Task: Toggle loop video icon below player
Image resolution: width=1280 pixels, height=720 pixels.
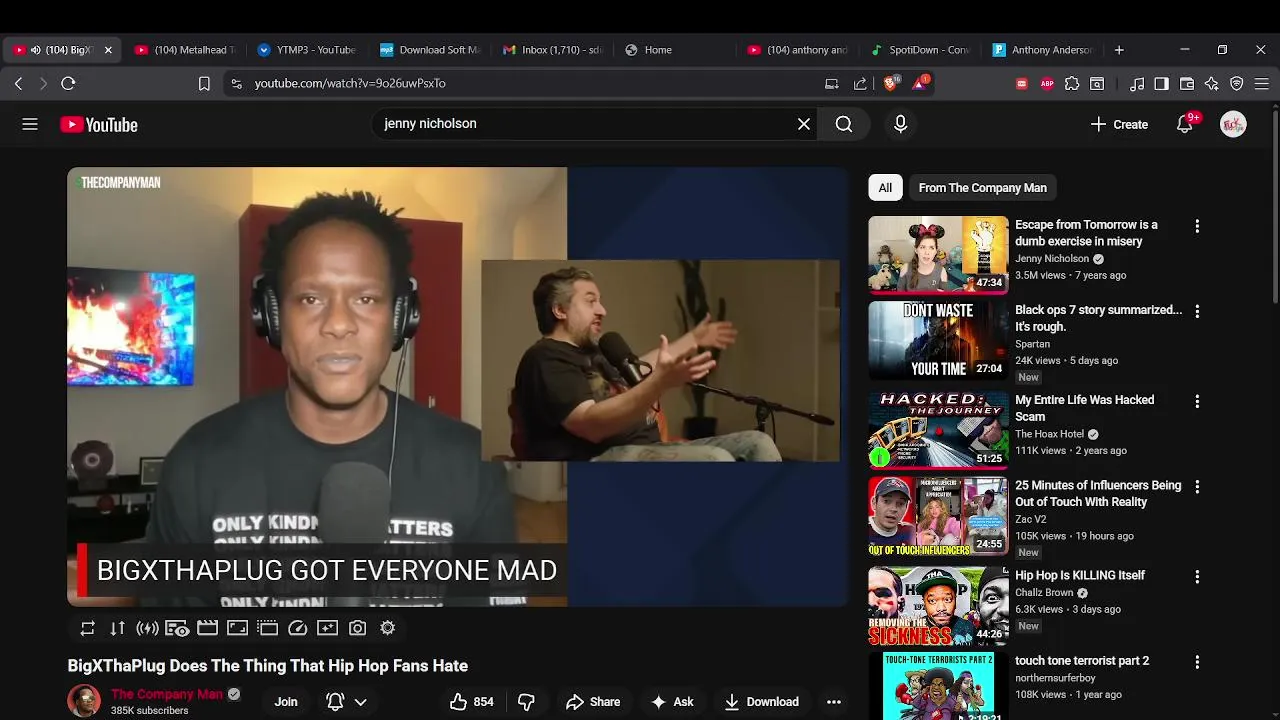Action: (88, 628)
